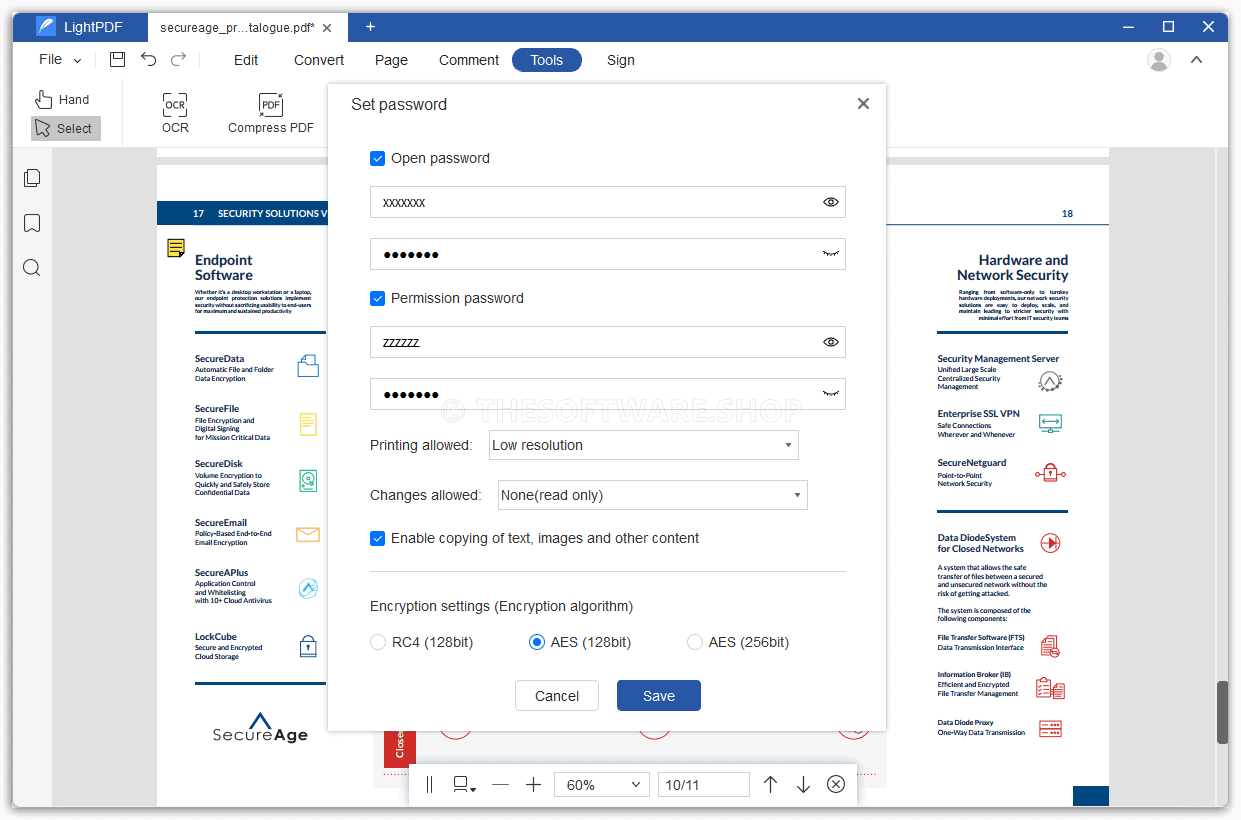Click the Save disk icon in toolbar
1241x820 pixels.
tap(117, 60)
